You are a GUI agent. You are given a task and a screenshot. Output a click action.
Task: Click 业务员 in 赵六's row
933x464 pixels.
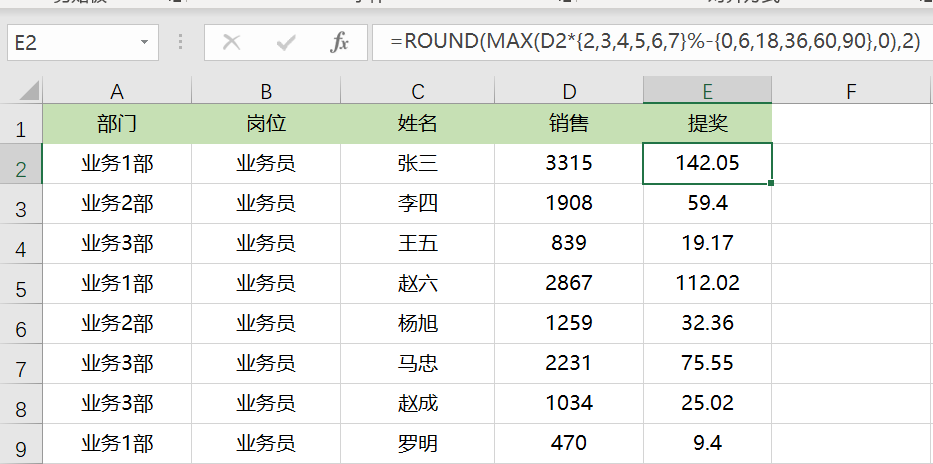[266, 284]
